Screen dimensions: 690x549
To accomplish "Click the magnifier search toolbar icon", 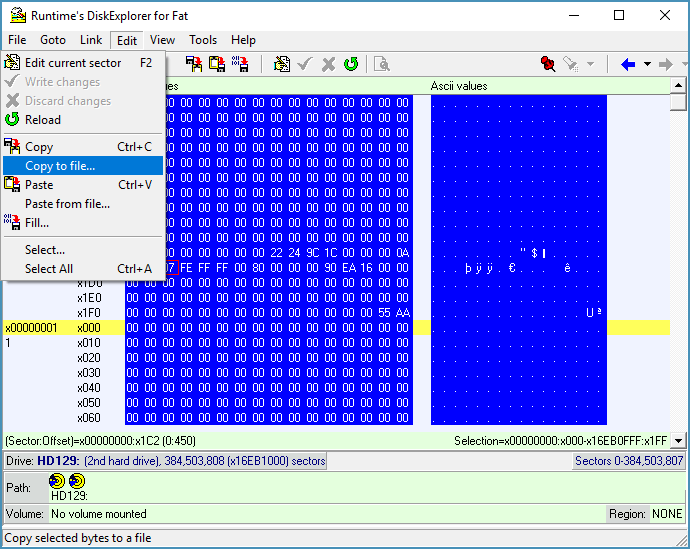I will click(x=381, y=64).
